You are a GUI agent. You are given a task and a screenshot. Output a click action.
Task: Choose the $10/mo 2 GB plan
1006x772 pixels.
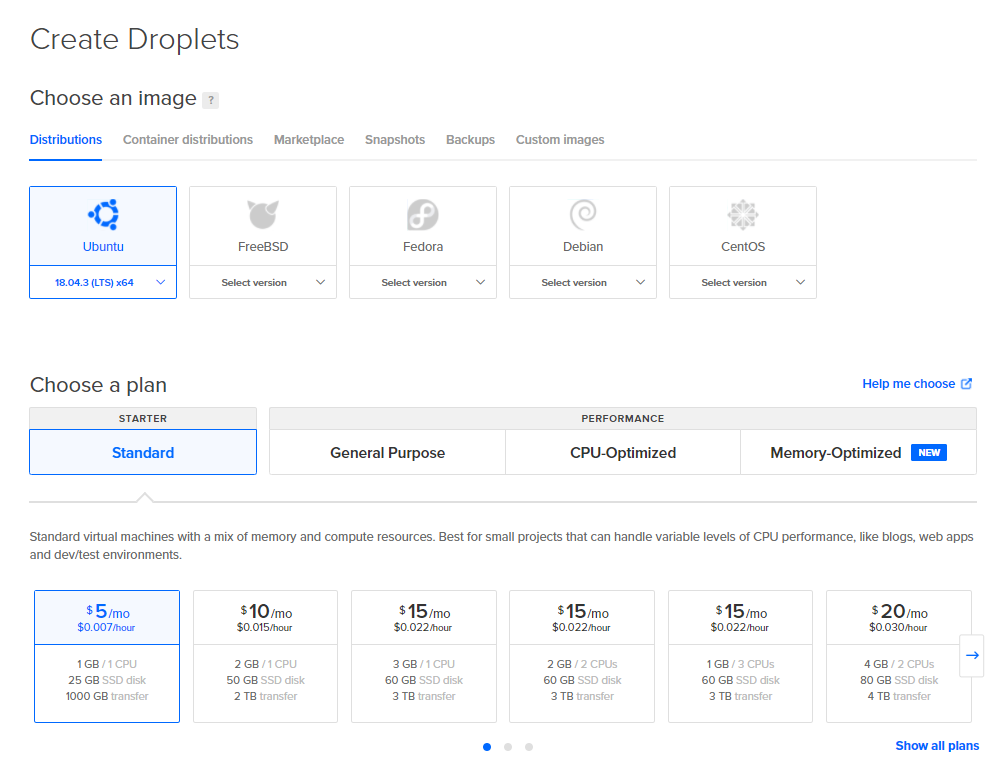tap(265, 655)
